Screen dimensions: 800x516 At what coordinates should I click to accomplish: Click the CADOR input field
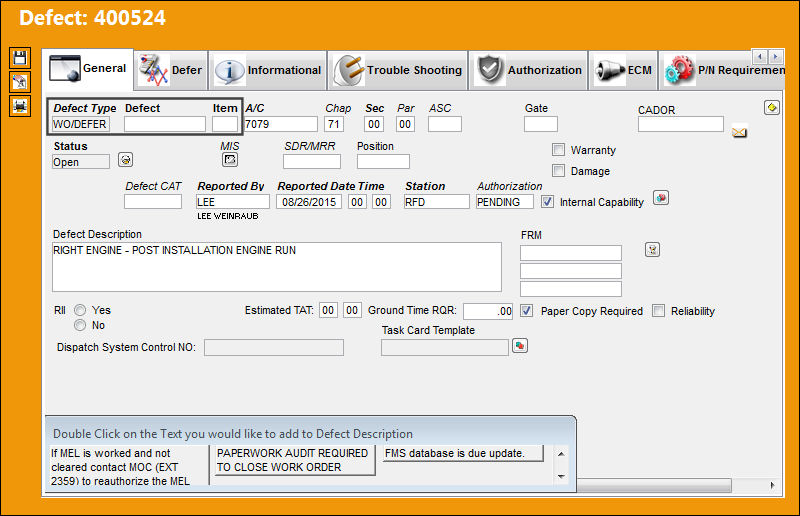[x=681, y=124]
